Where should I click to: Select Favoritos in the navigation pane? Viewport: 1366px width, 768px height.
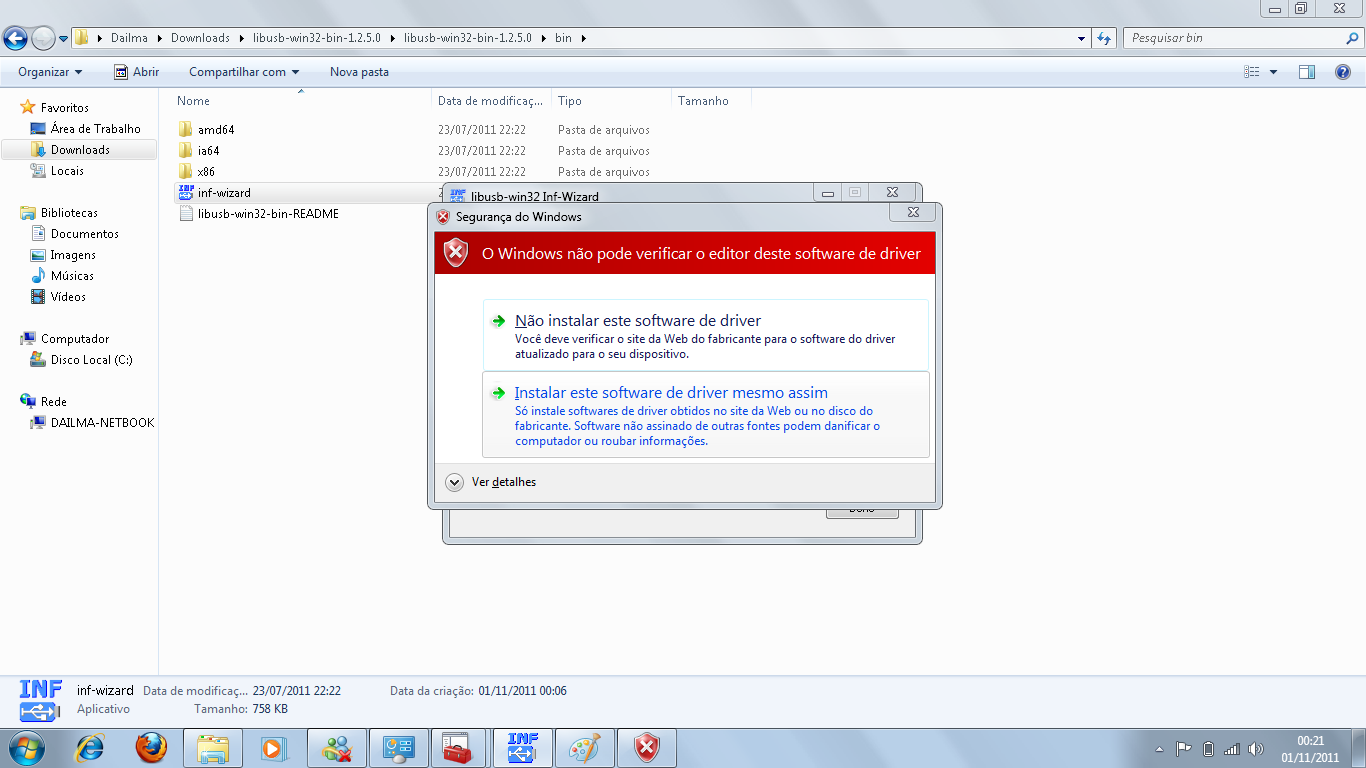[x=64, y=108]
